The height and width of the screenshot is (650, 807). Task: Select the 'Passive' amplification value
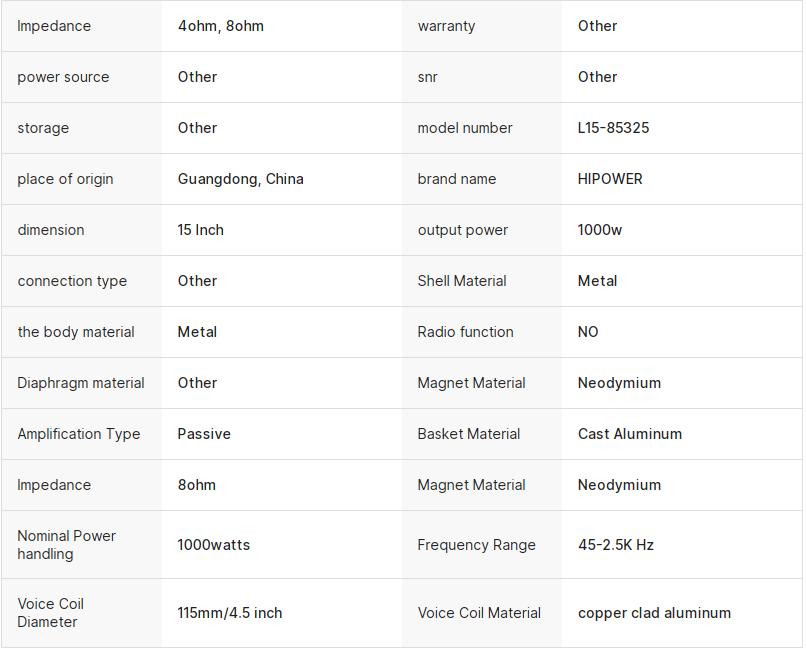(x=204, y=433)
